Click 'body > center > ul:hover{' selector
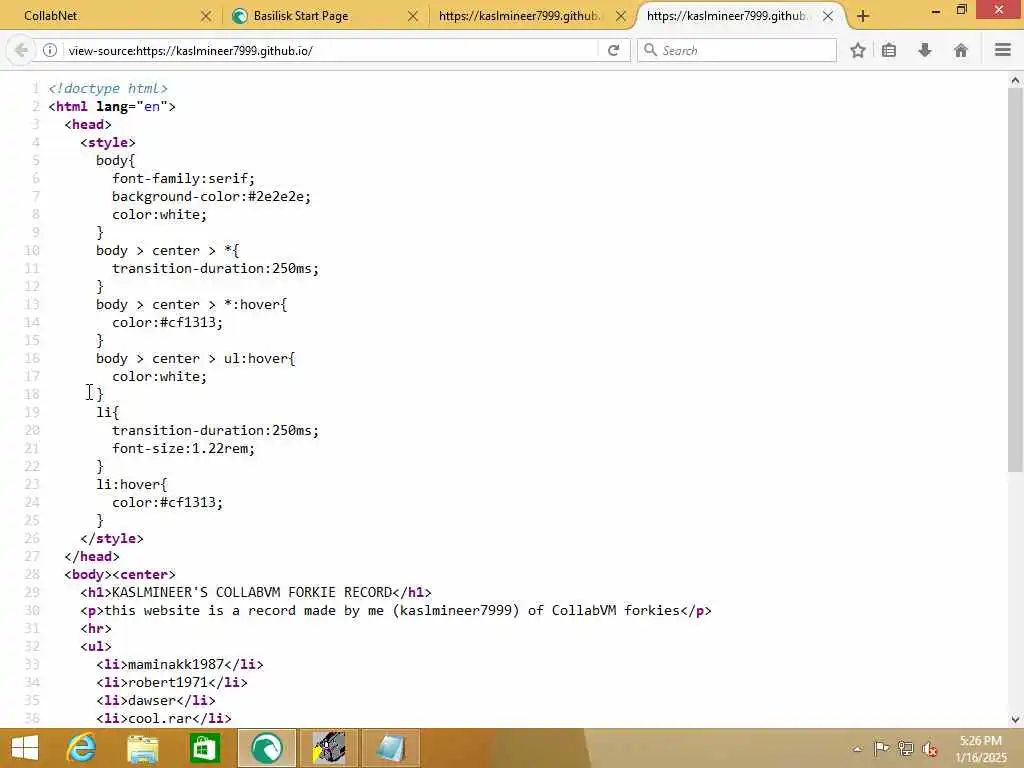Screen dimensions: 1024x768 click(x=195, y=359)
